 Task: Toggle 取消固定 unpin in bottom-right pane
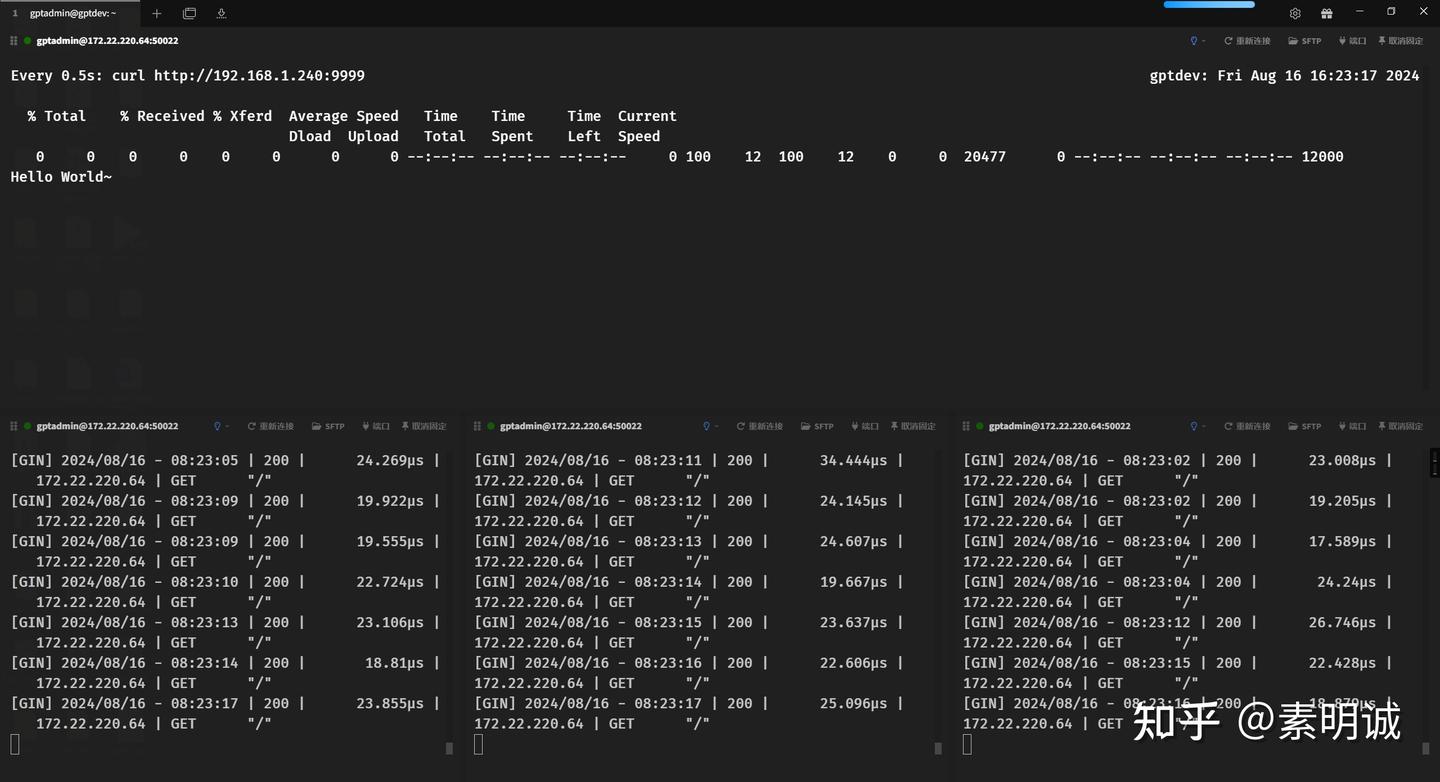(x=1400, y=426)
